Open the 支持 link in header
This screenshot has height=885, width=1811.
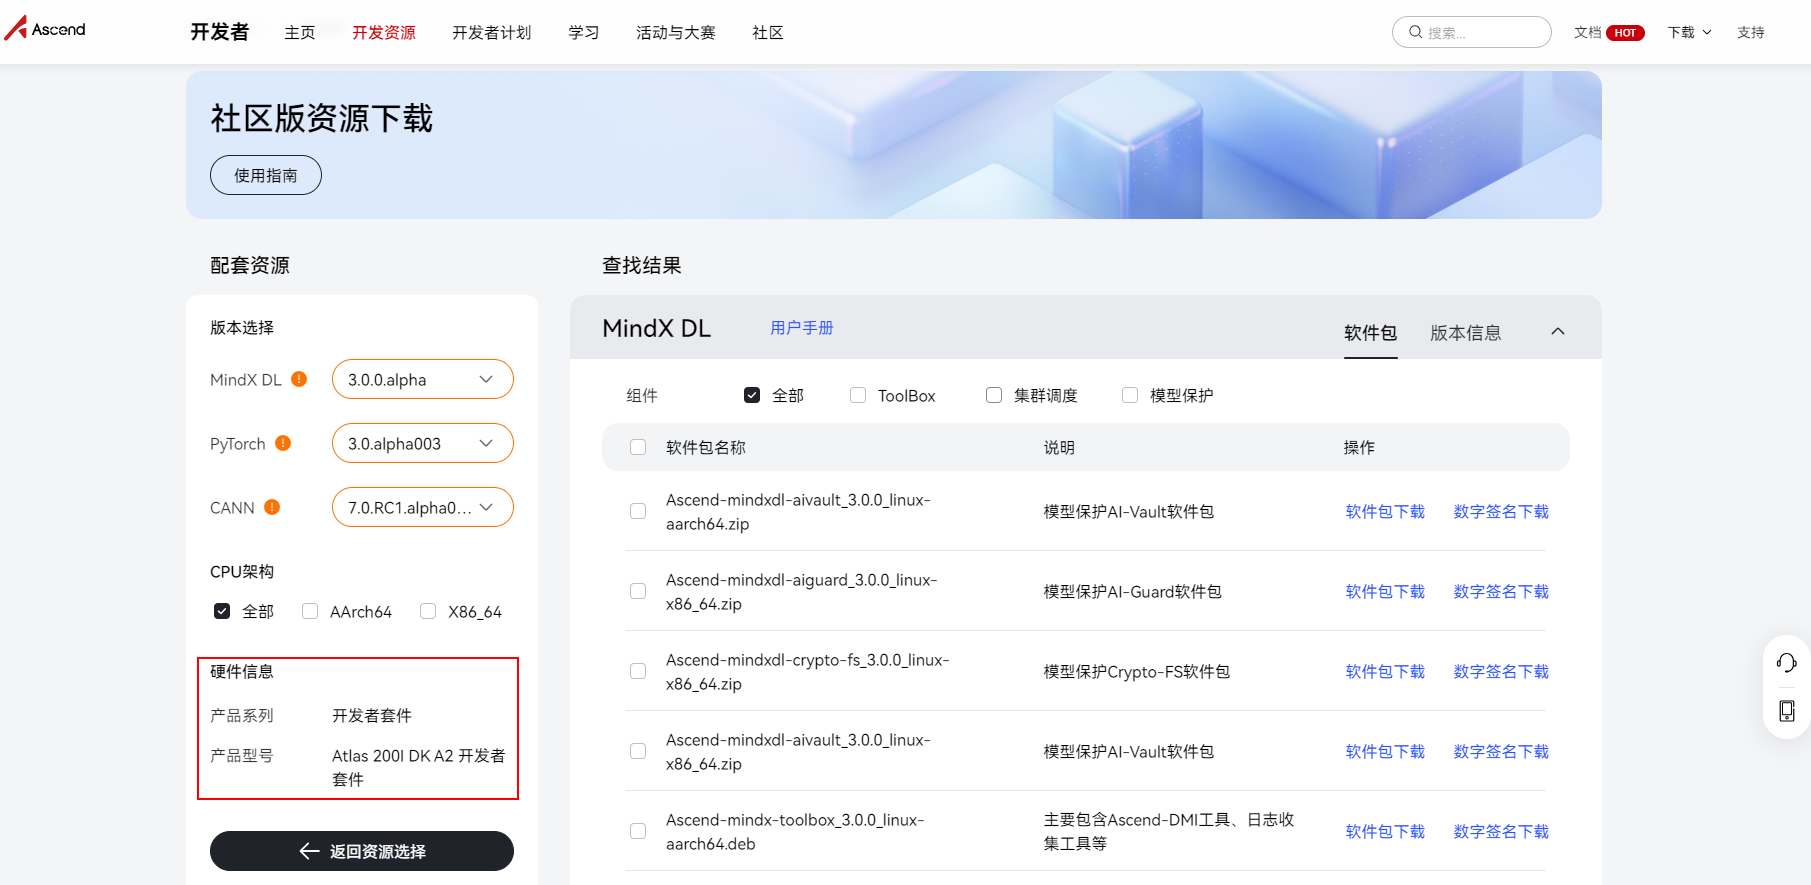tap(1751, 32)
